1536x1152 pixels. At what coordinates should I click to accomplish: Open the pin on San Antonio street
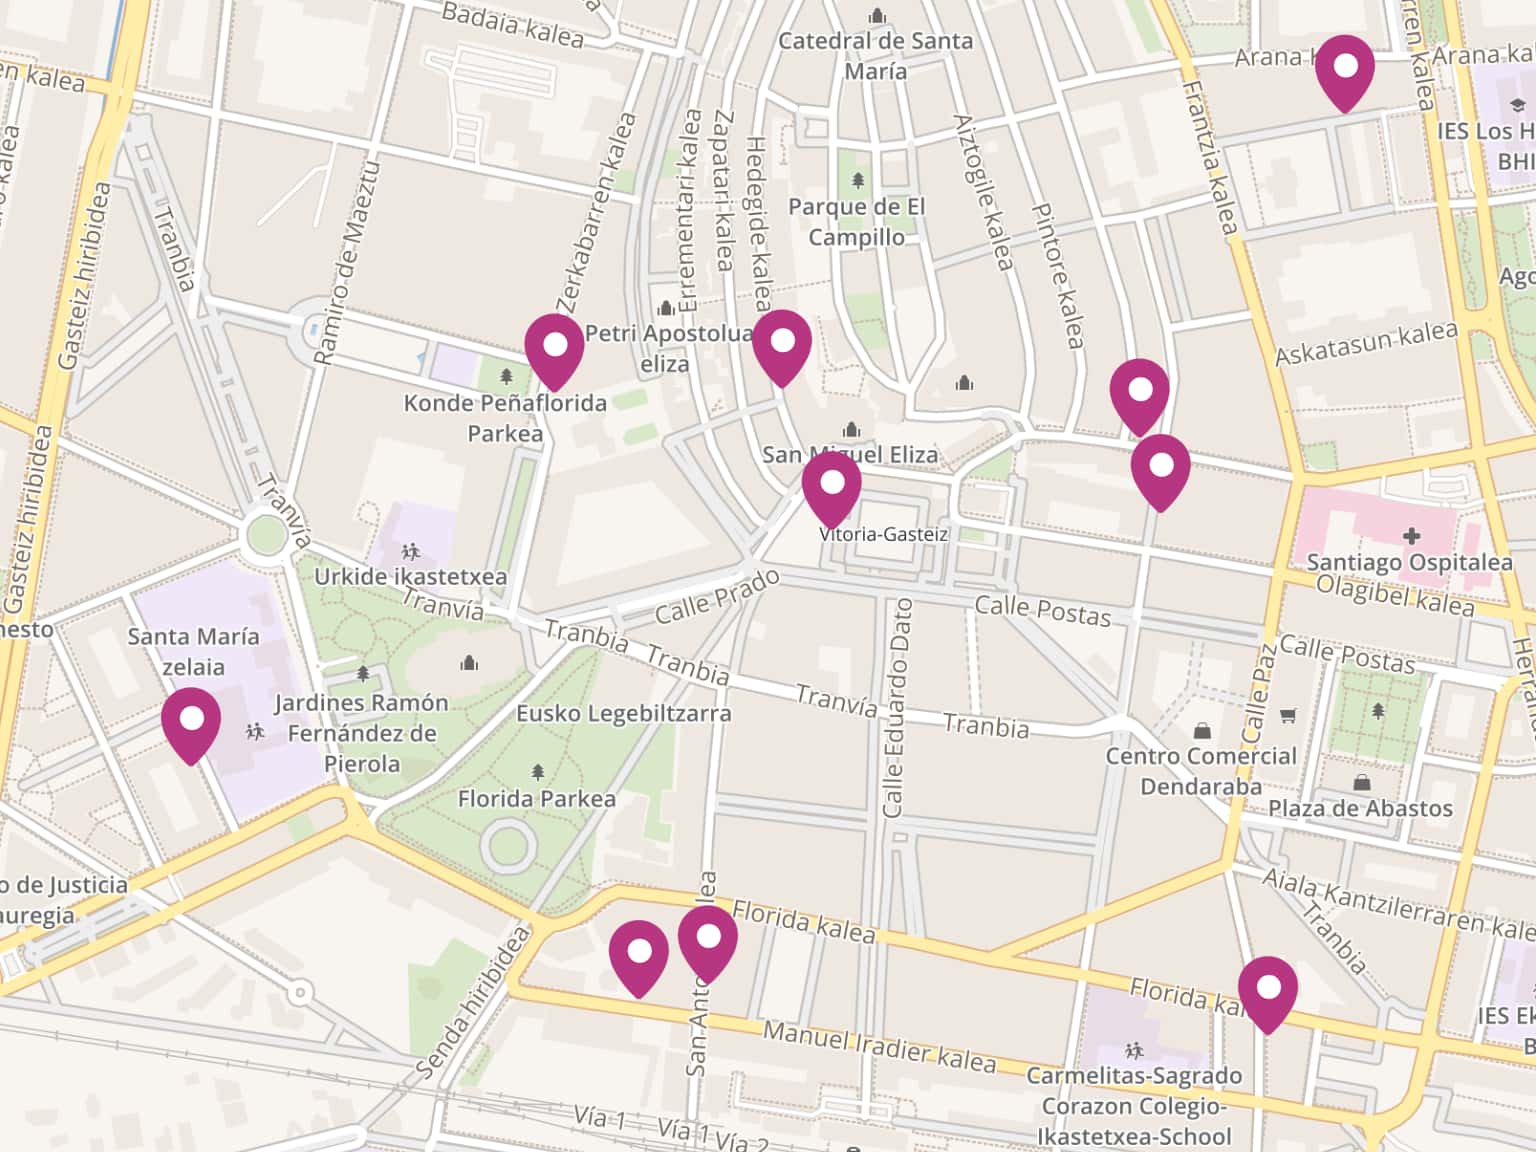tap(707, 940)
